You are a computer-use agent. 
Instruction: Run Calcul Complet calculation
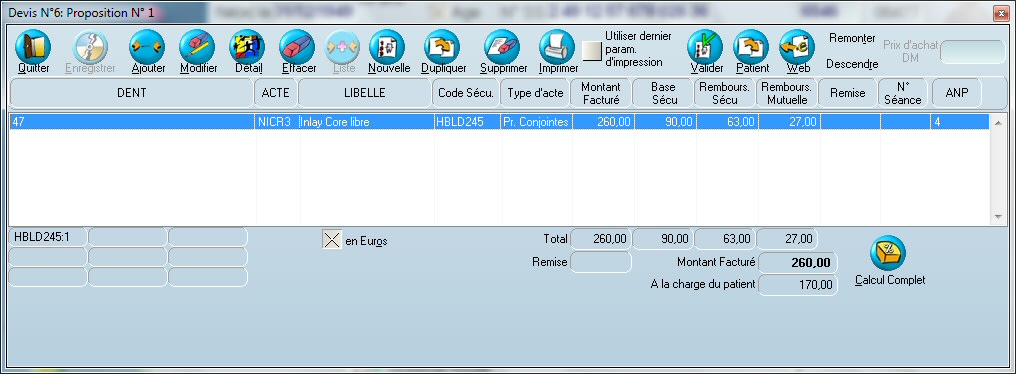[x=888, y=253]
